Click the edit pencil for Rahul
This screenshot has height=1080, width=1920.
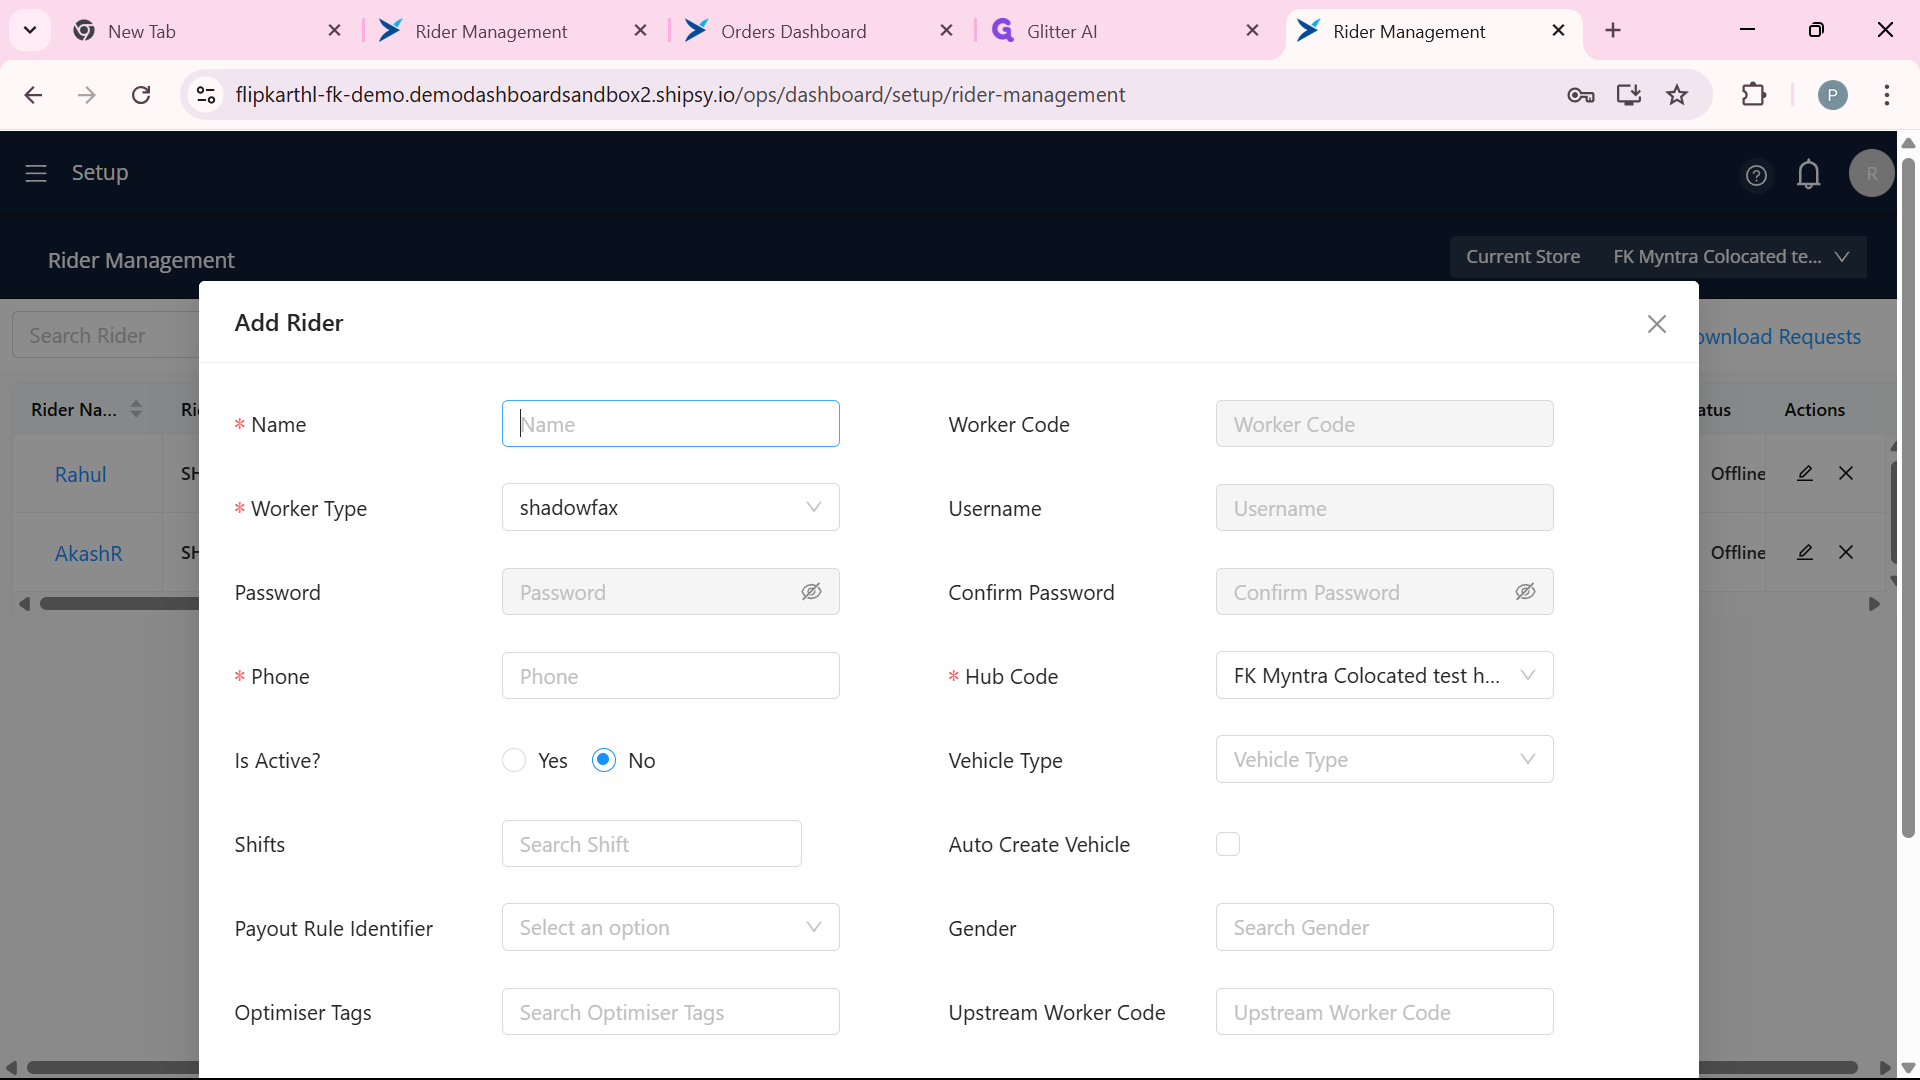[1805, 473]
